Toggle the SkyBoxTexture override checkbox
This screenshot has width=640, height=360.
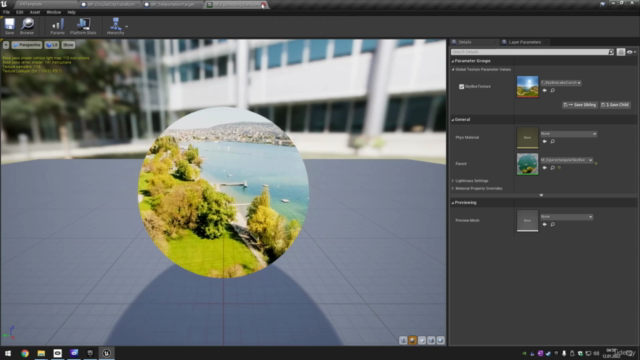click(x=461, y=87)
